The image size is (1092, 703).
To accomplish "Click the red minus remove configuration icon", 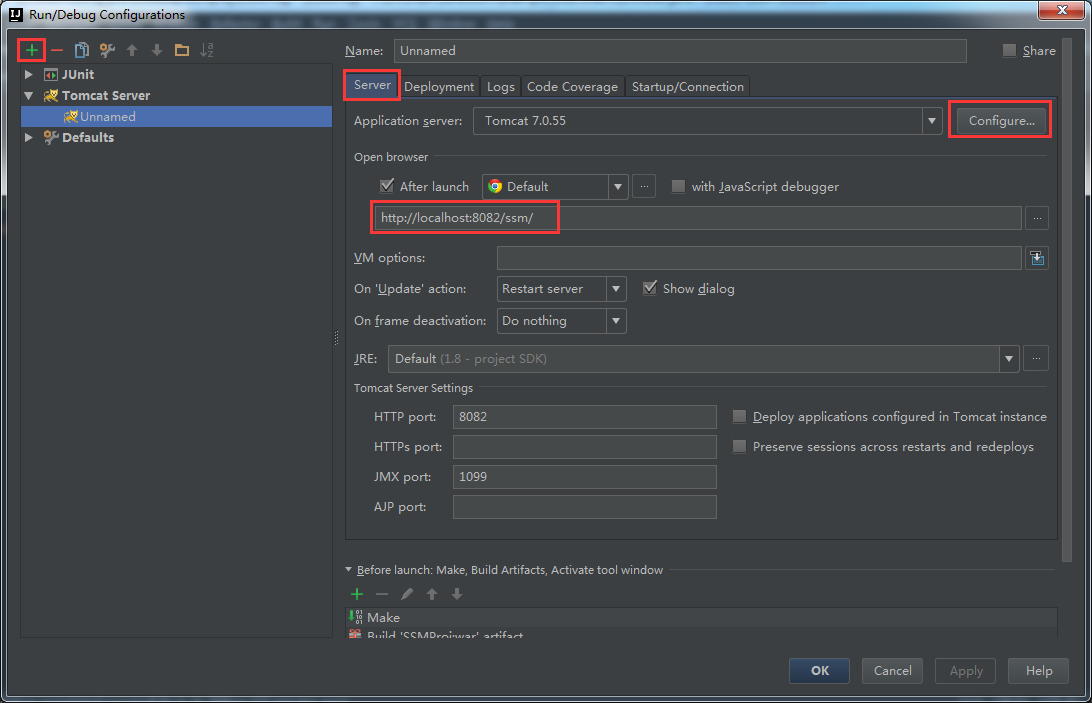I will (x=57, y=50).
